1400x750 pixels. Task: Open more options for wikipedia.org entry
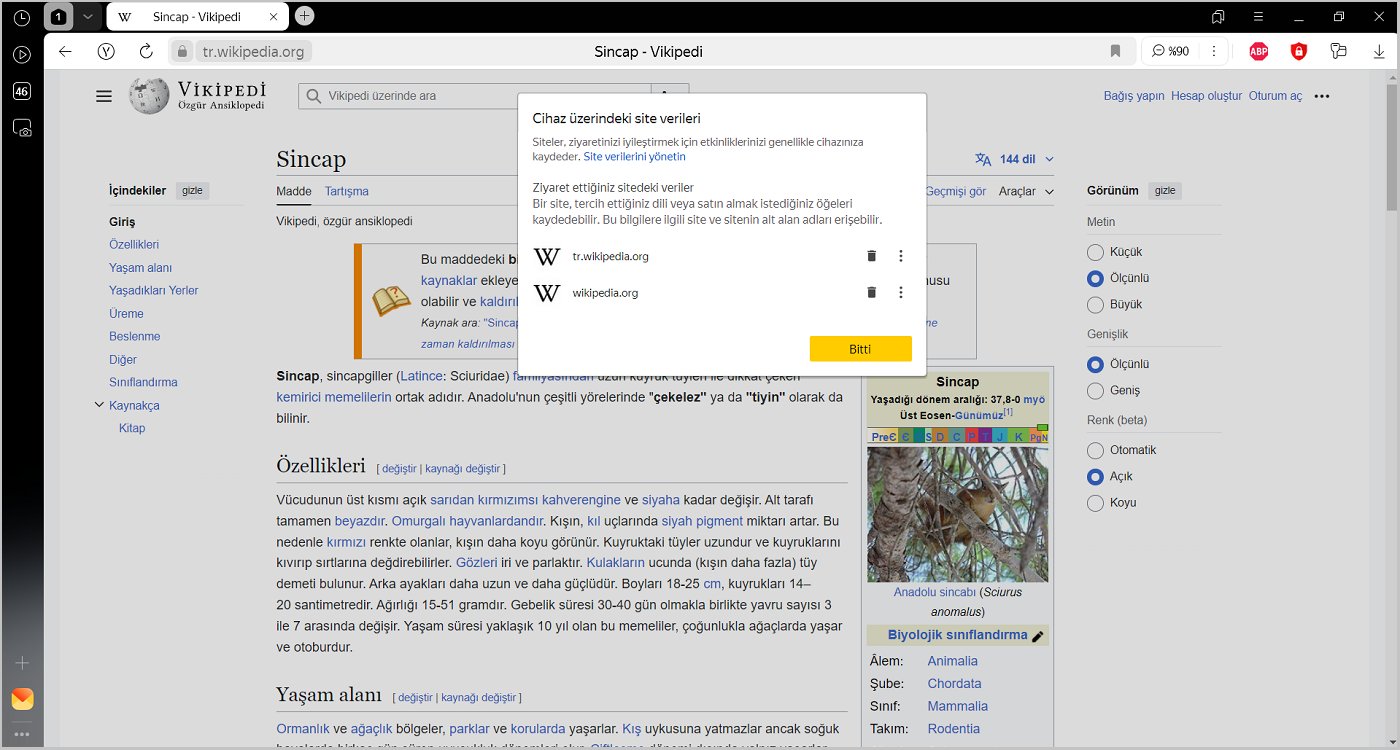tap(900, 292)
